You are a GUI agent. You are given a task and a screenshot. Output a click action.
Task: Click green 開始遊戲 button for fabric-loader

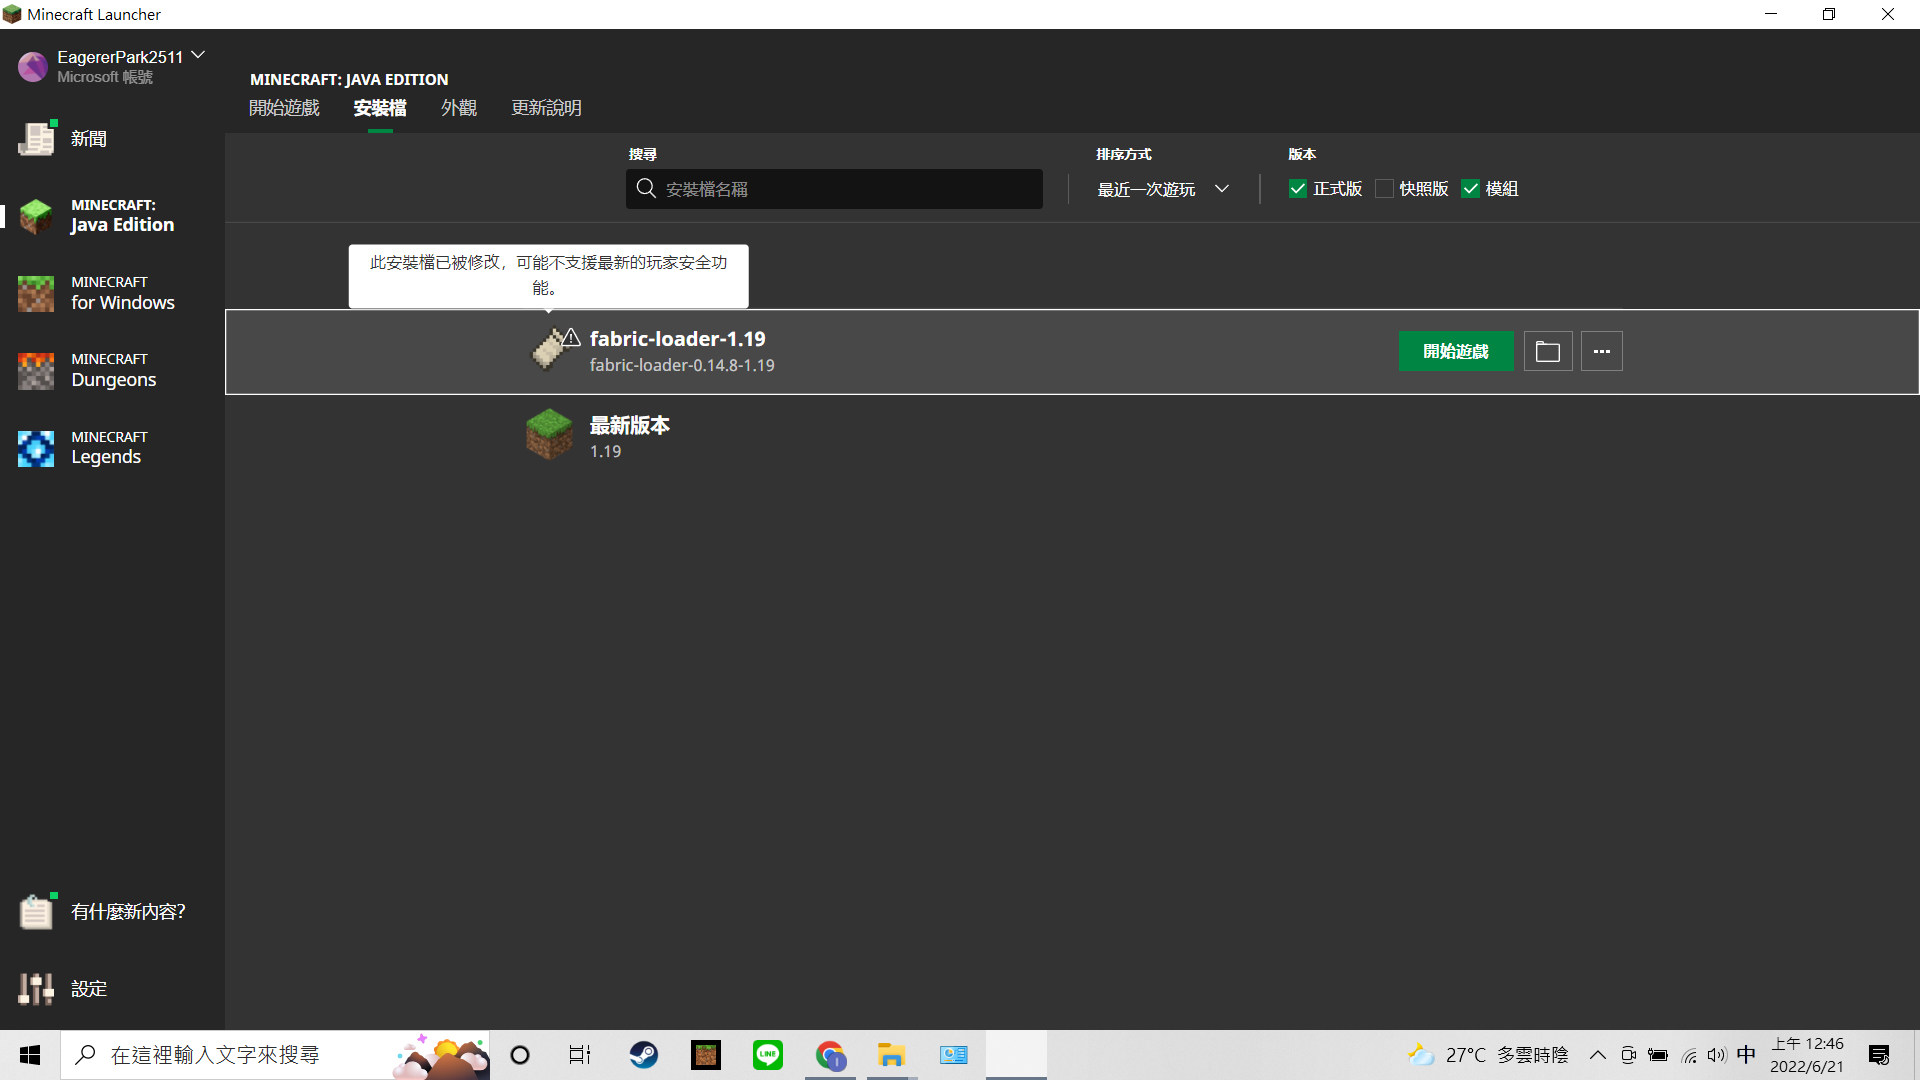[x=1456, y=351]
